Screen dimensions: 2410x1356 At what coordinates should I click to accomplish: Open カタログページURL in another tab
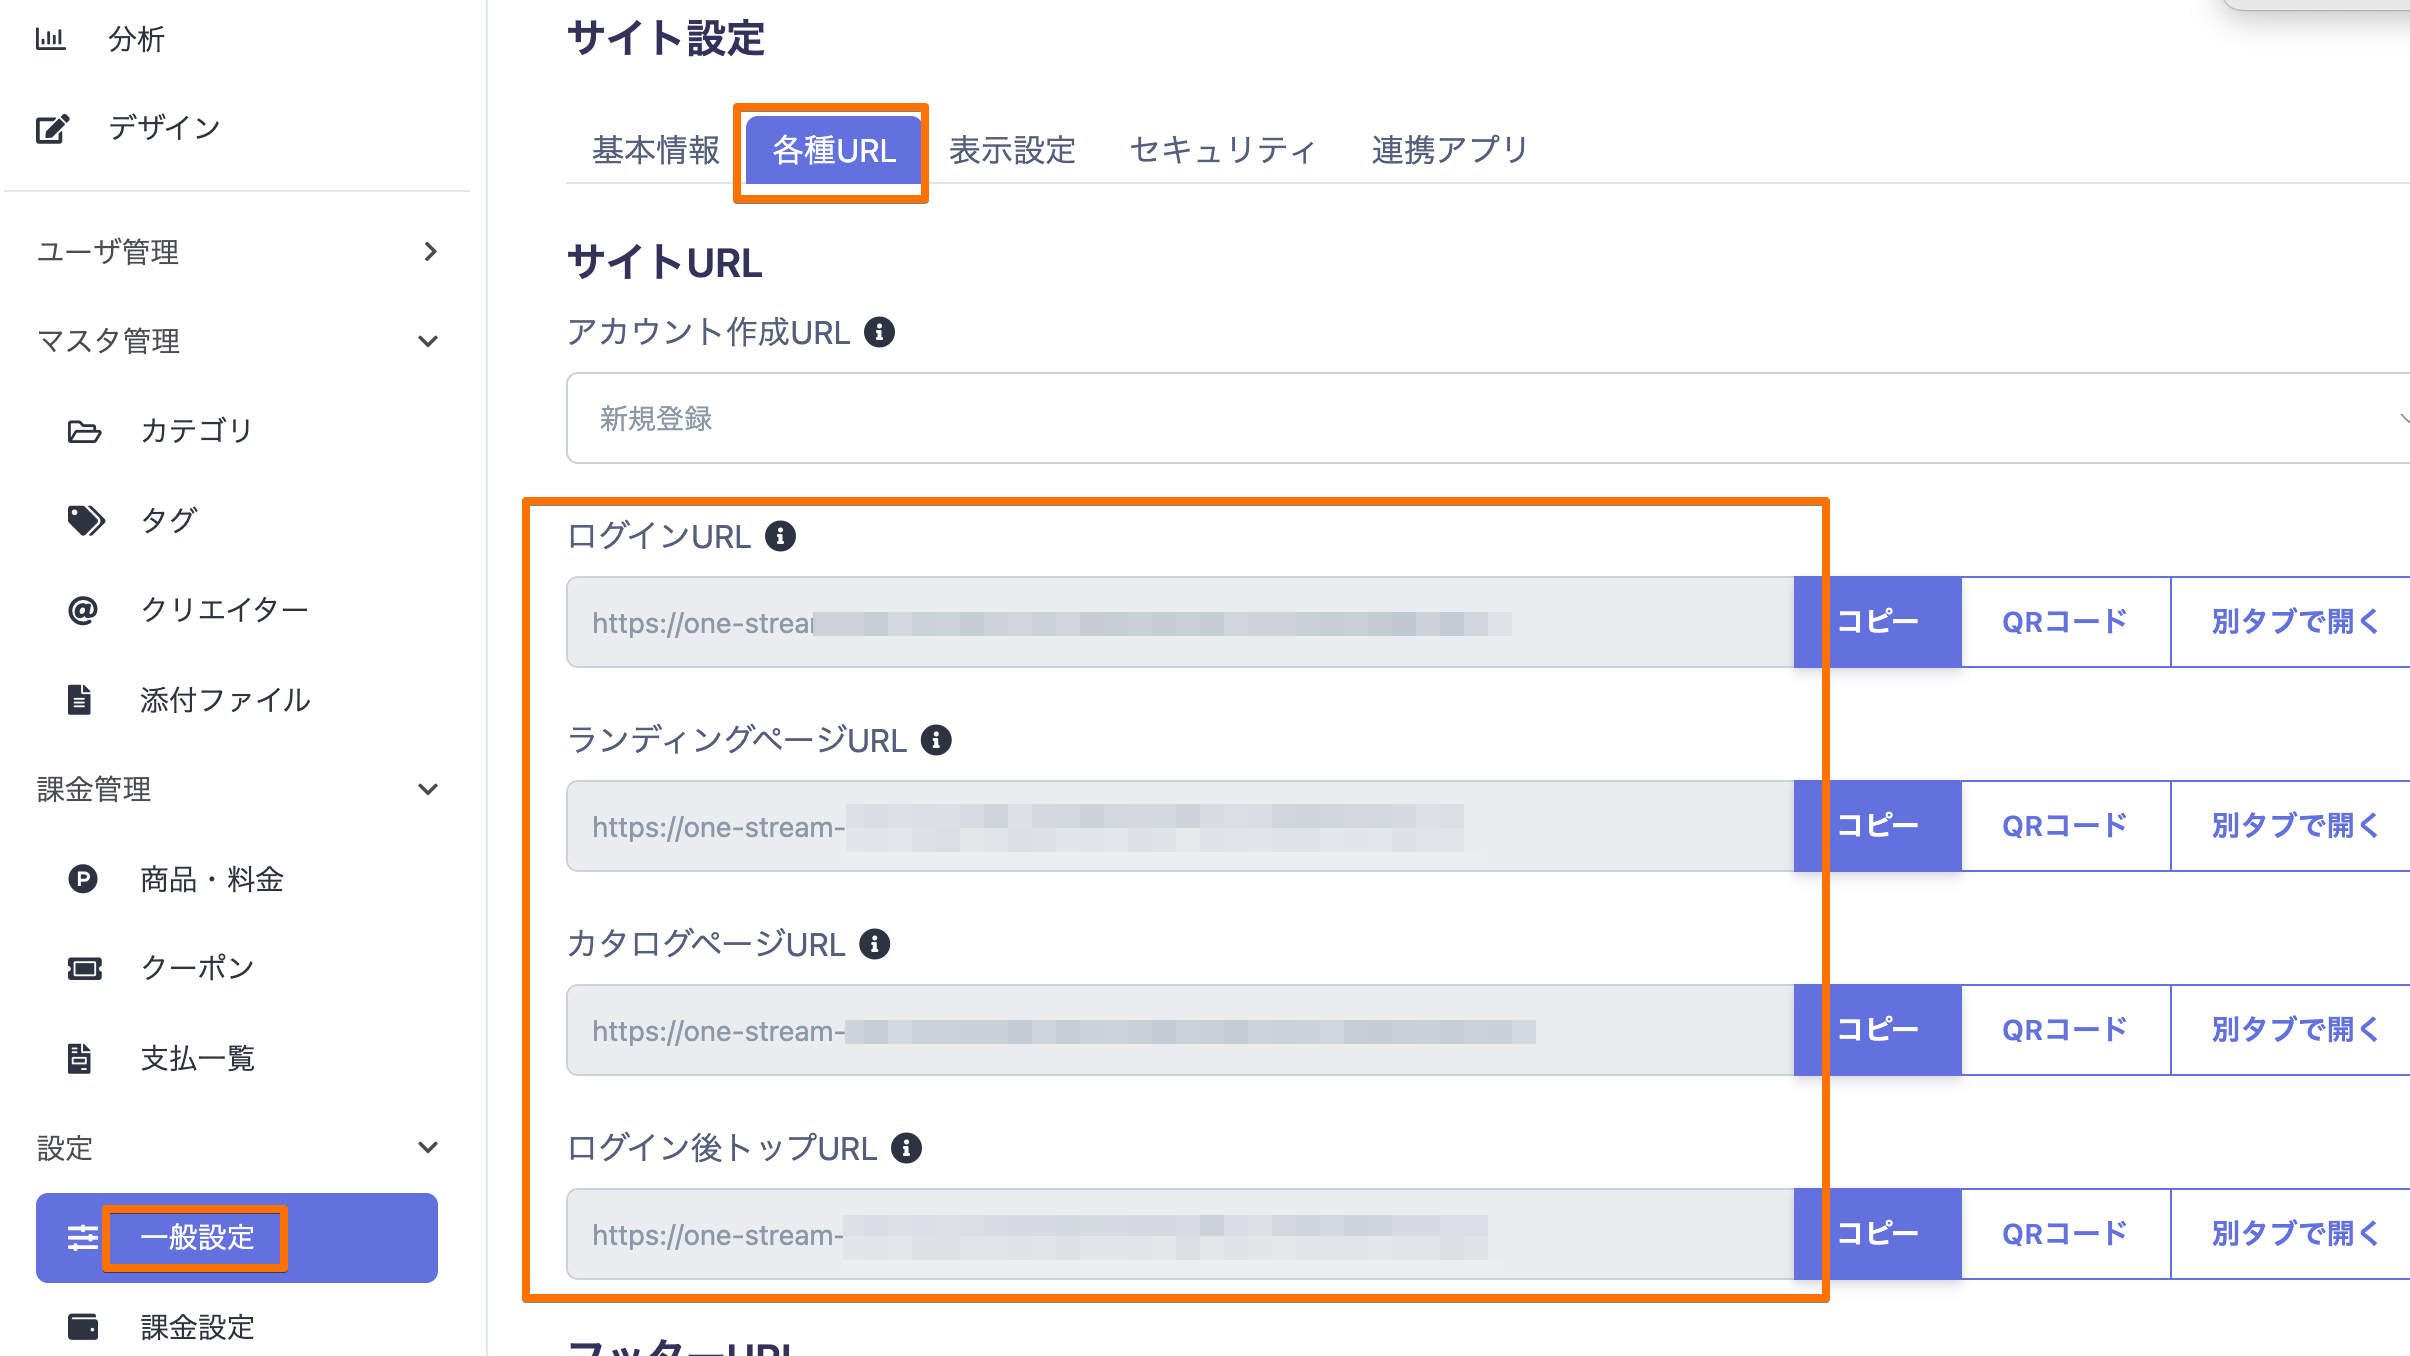click(x=2294, y=1030)
